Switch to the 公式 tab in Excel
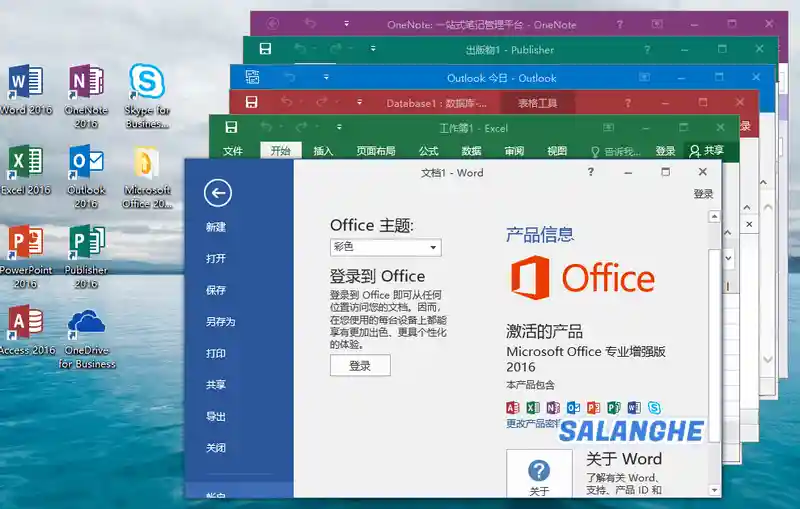The image size is (800, 509). (x=429, y=151)
